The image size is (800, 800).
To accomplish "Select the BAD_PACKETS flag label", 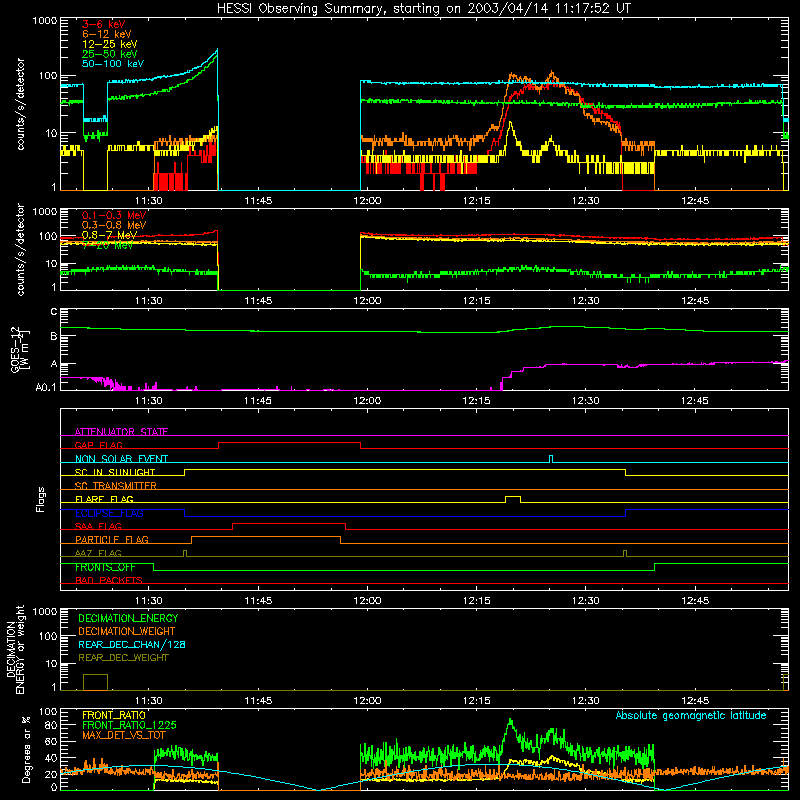I will coord(109,580).
